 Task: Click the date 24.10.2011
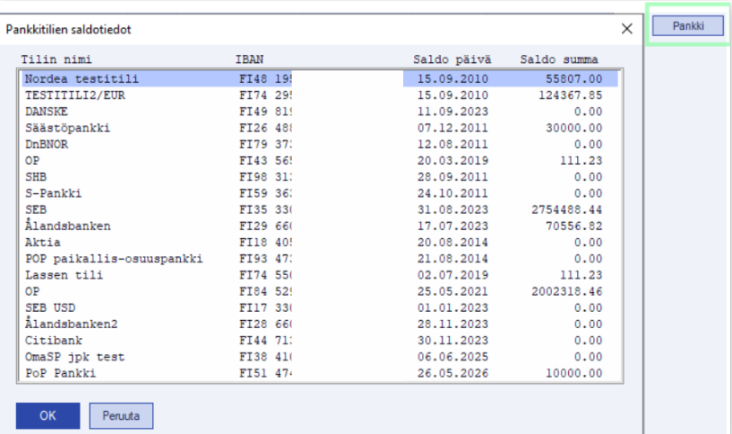pos(452,193)
